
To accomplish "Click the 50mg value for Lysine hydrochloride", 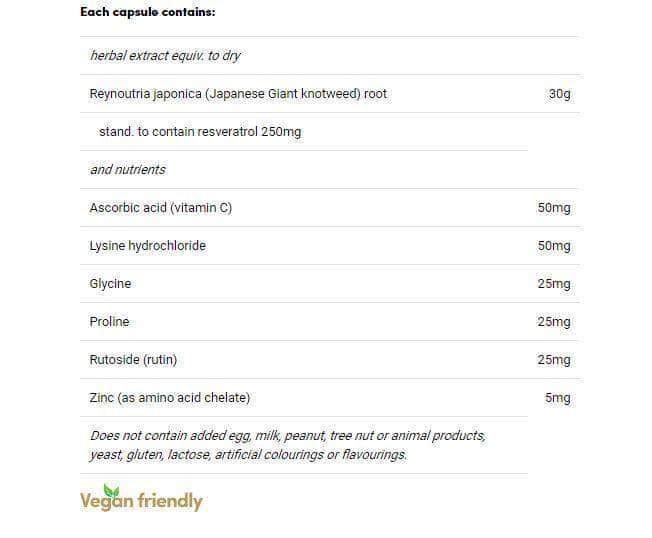I will (x=553, y=246).
